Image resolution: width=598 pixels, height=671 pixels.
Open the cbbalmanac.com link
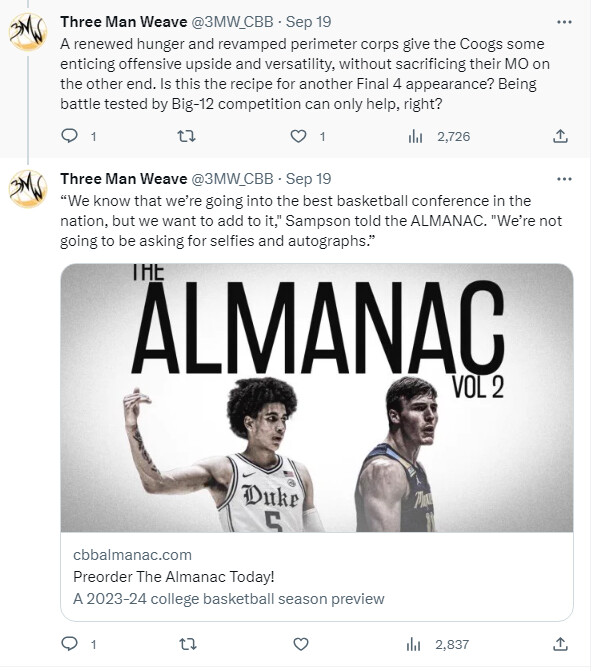pyautogui.click(x=132, y=555)
